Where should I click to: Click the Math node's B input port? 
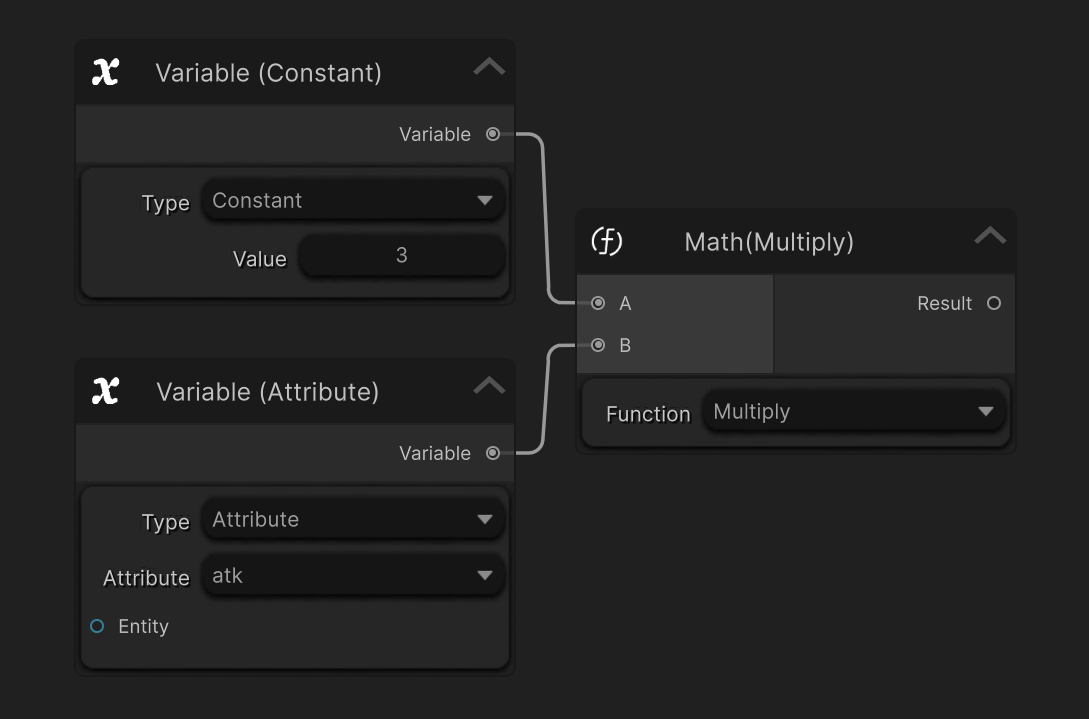pyautogui.click(x=598, y=345)
